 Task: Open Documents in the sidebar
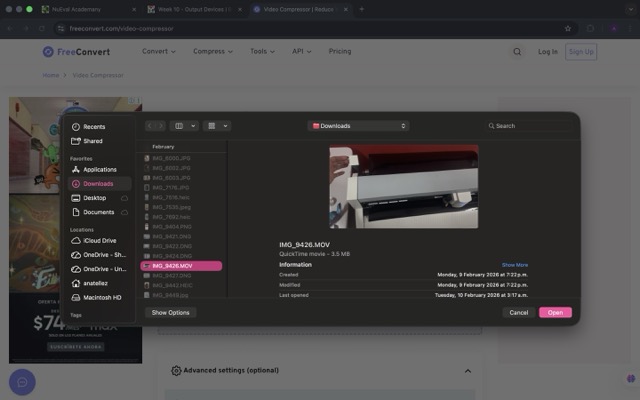98,212
